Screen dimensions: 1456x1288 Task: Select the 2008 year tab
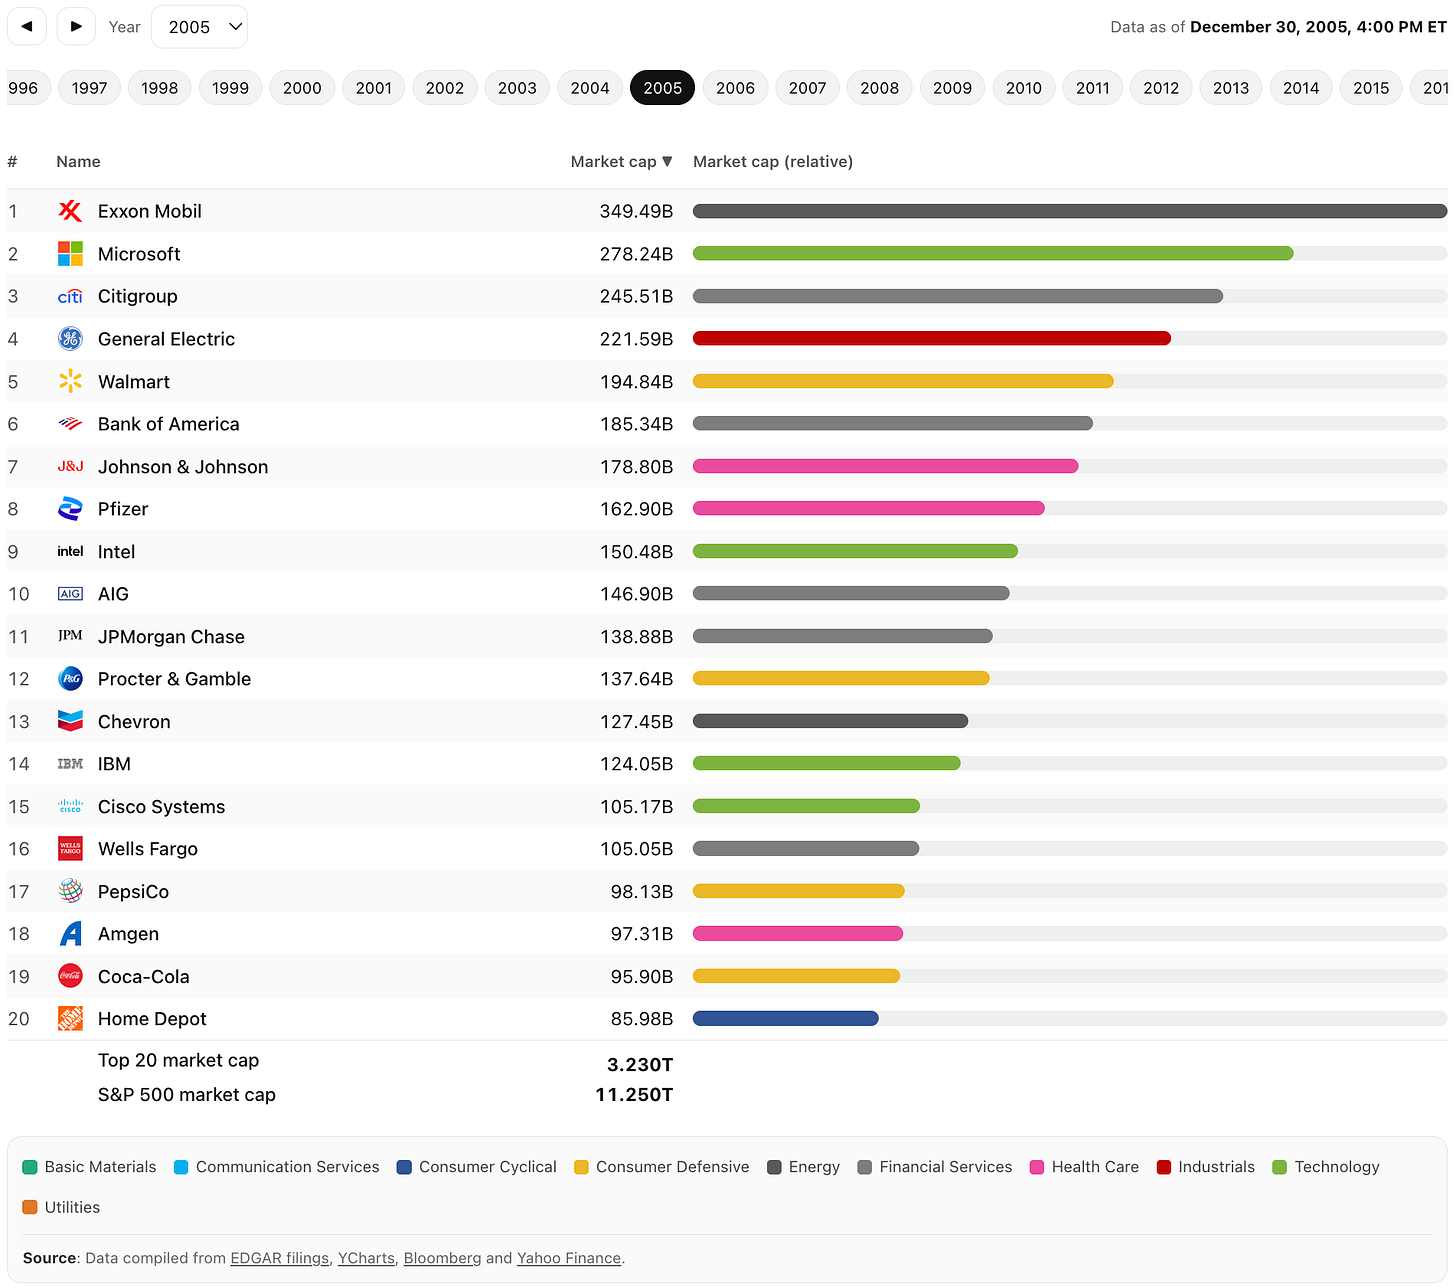879,88
